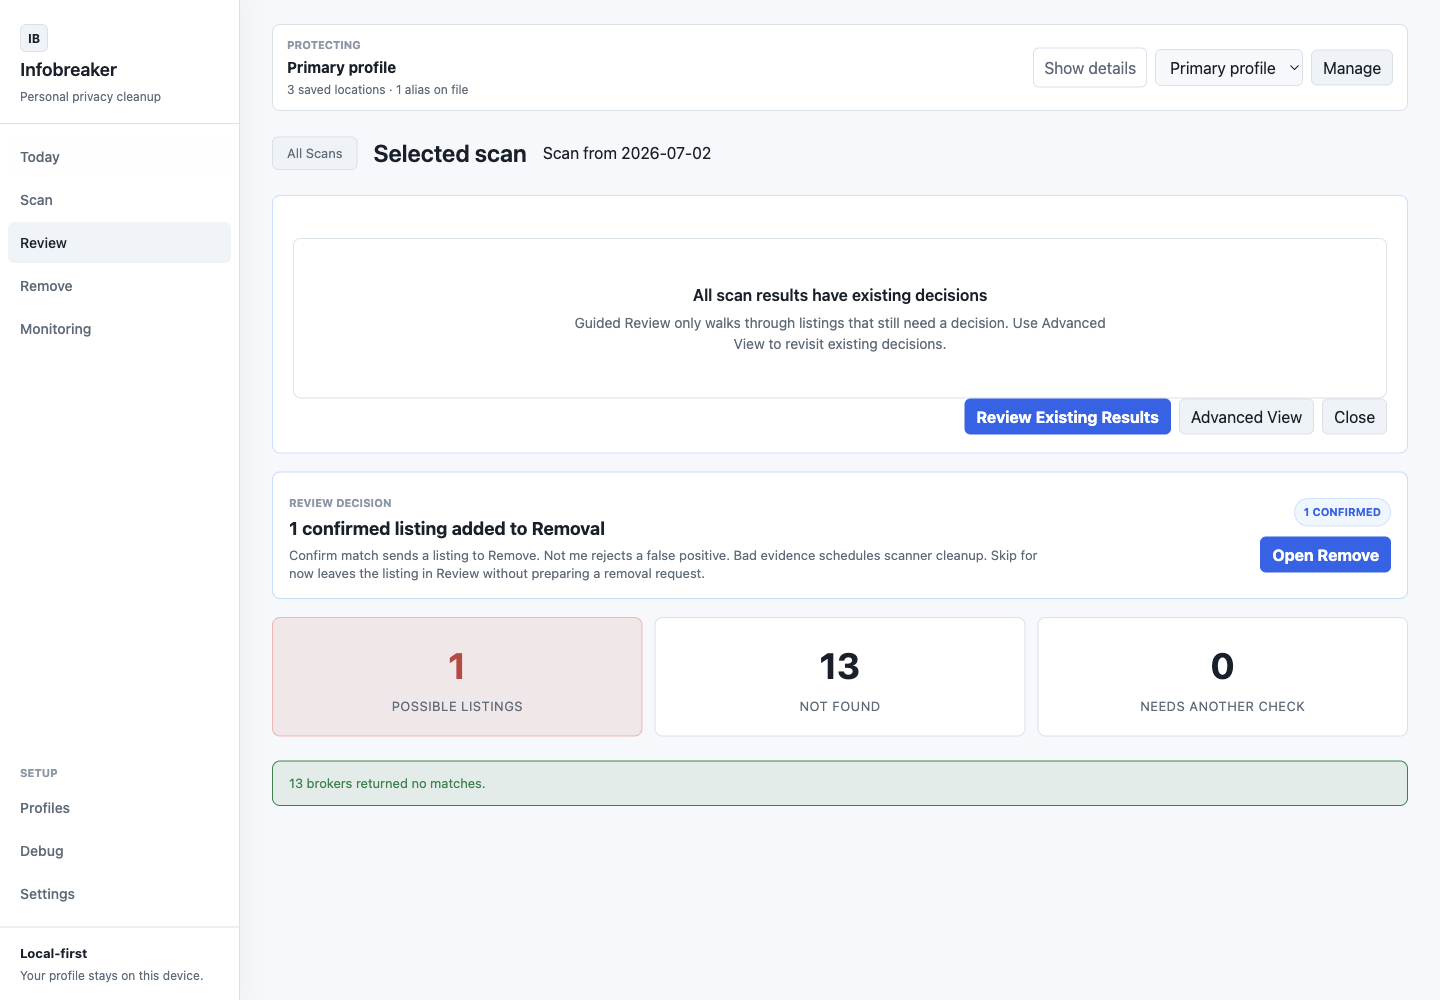1440x1000 pixels.
Task: Select Review in the sidebar
Action: (119, 243)
